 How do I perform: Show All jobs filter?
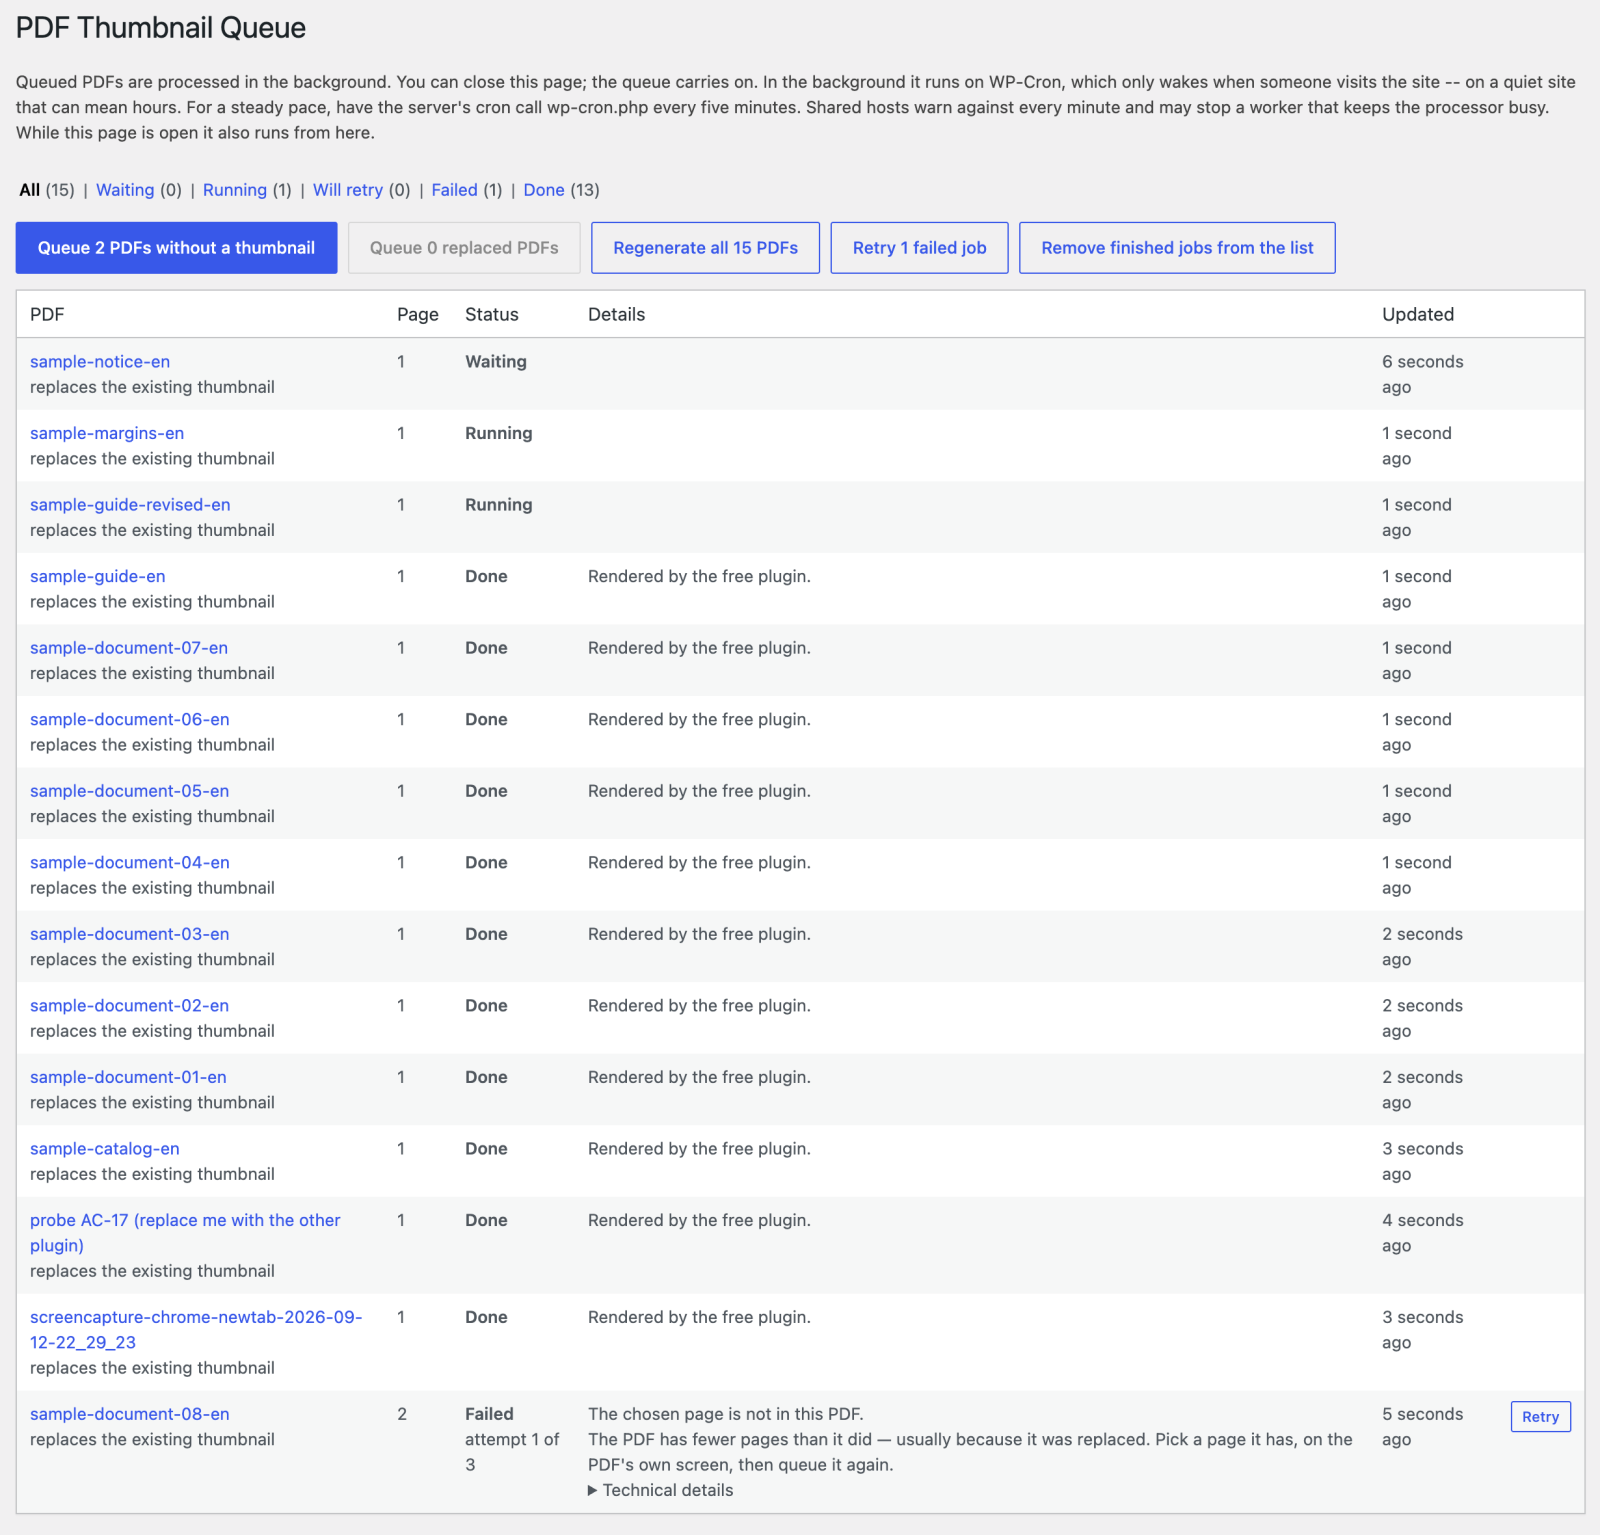coord(30,190)
